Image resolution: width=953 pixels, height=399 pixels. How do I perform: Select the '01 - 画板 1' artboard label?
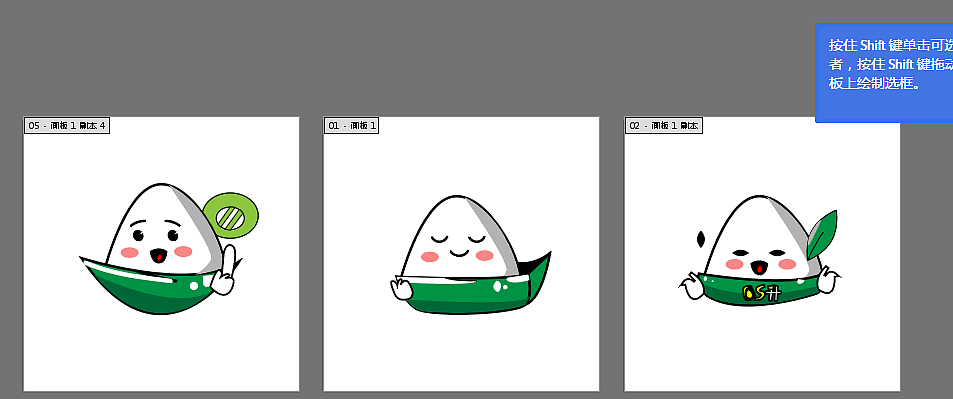coord(351,126)
